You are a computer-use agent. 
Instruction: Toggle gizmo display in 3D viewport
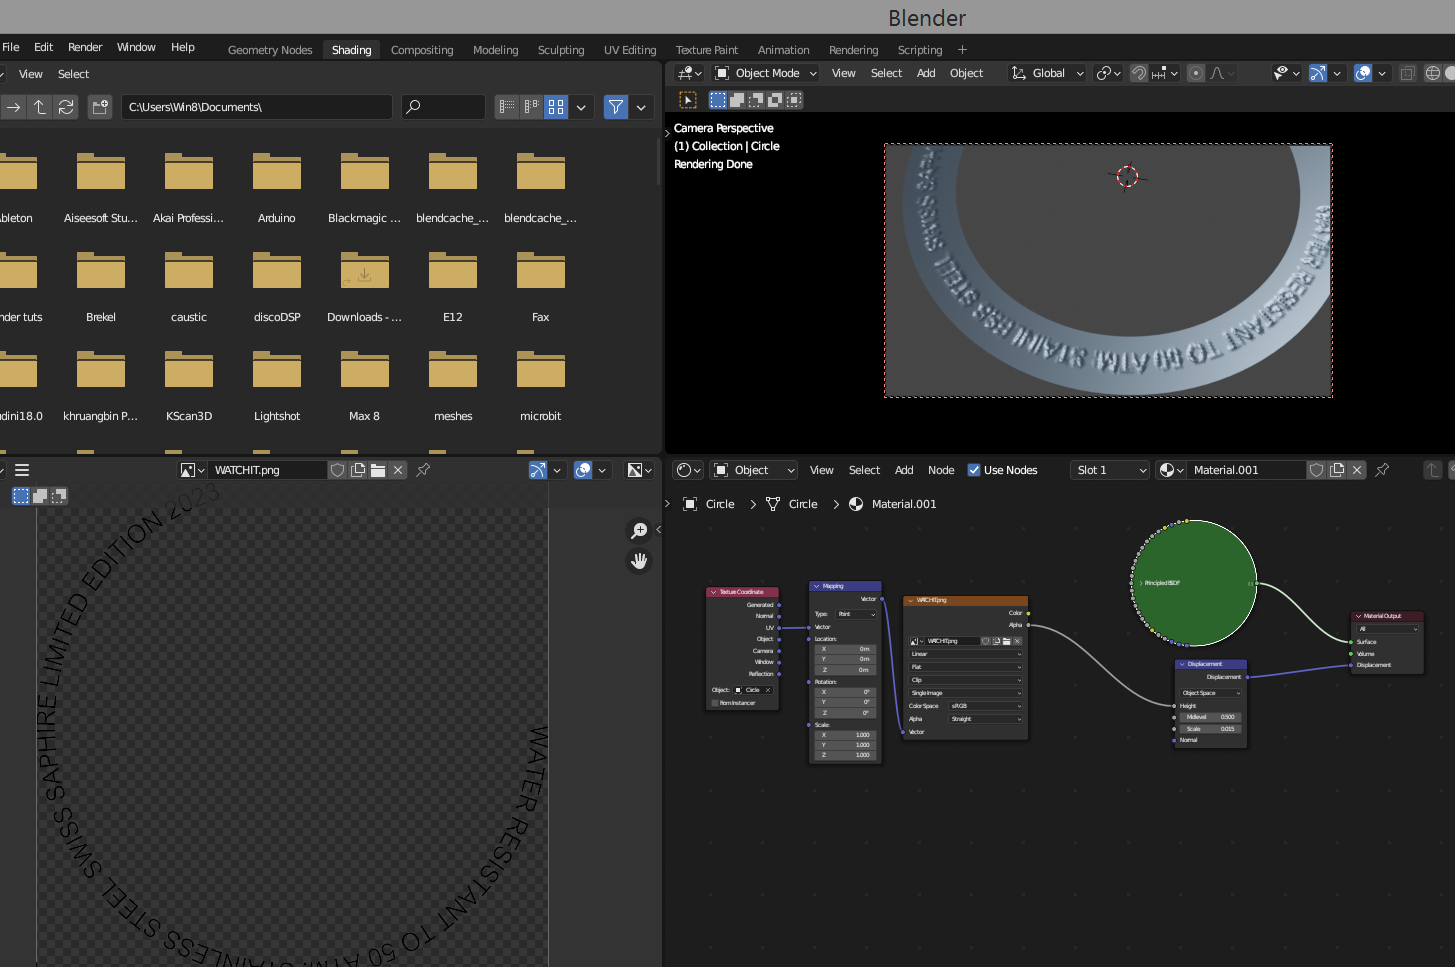pos(1318,73)
